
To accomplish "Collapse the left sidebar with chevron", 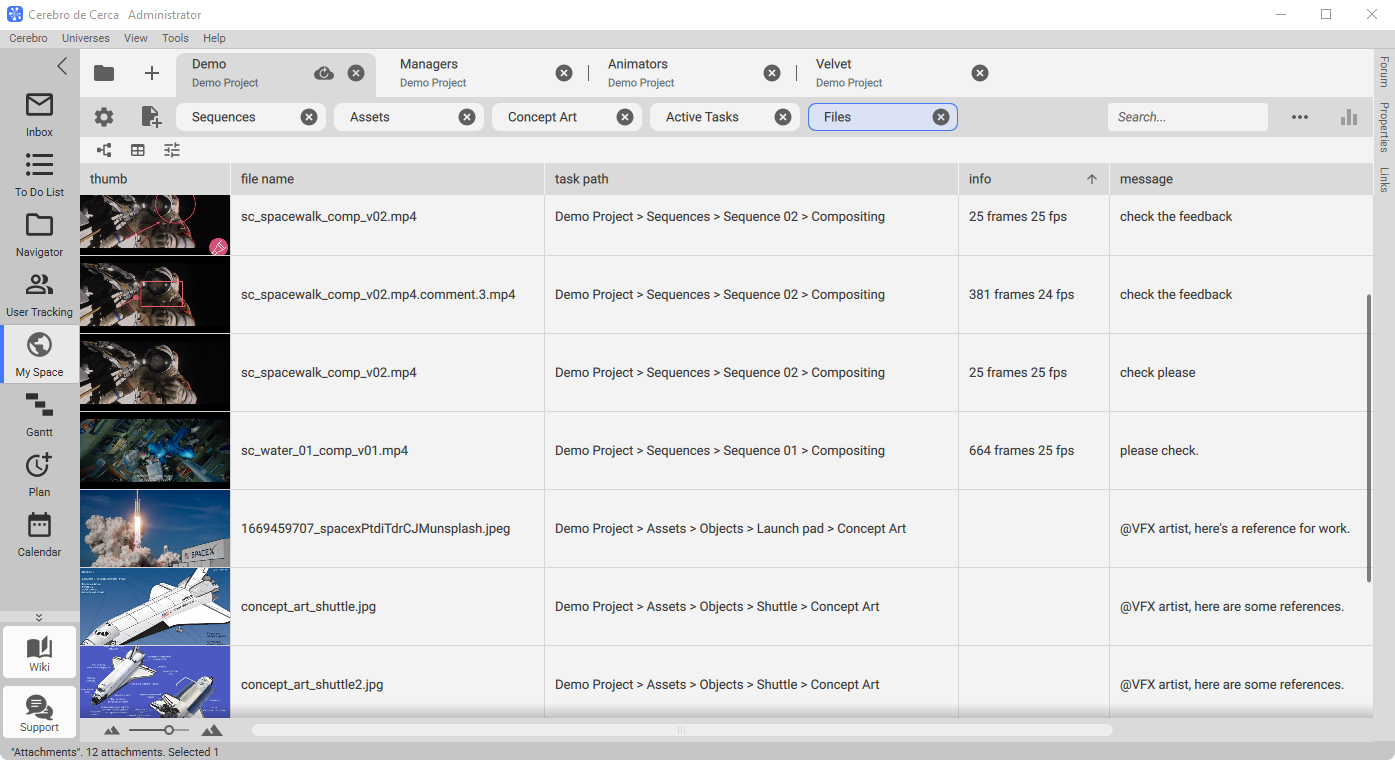I will (x=62, y=66).
